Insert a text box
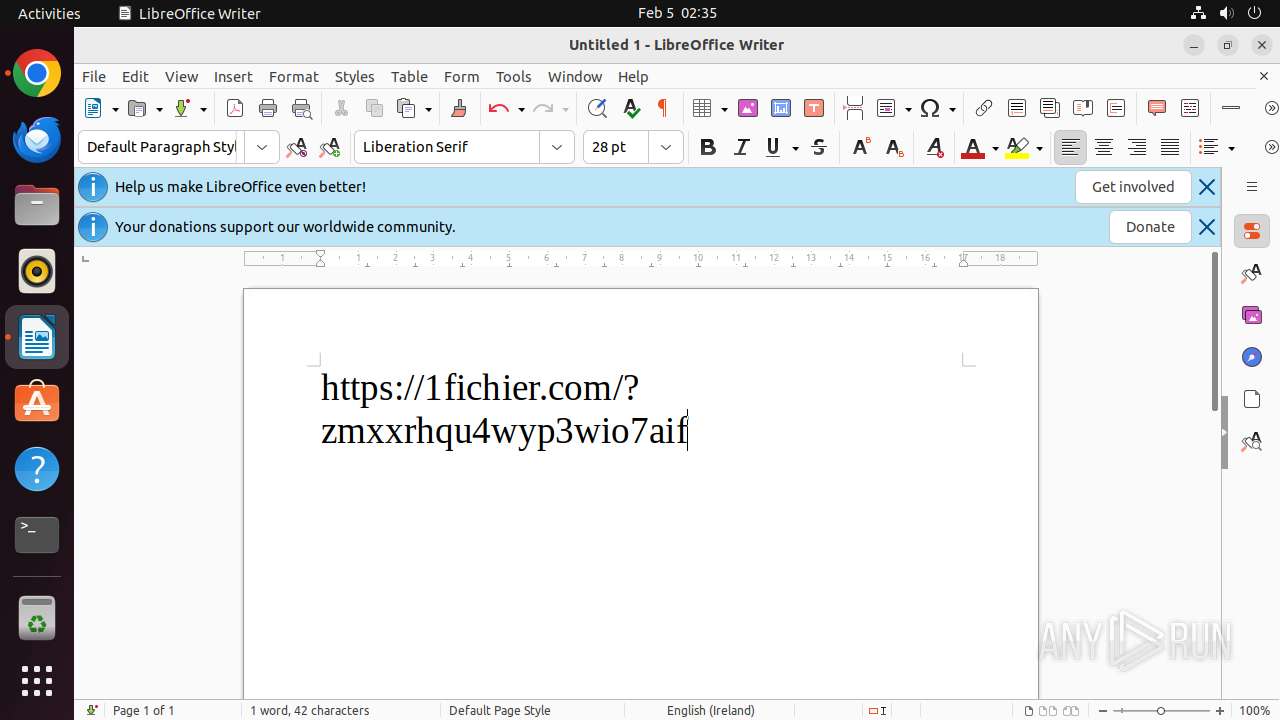The height and width of the screenshot is (720, 1280). pos(813,108)
